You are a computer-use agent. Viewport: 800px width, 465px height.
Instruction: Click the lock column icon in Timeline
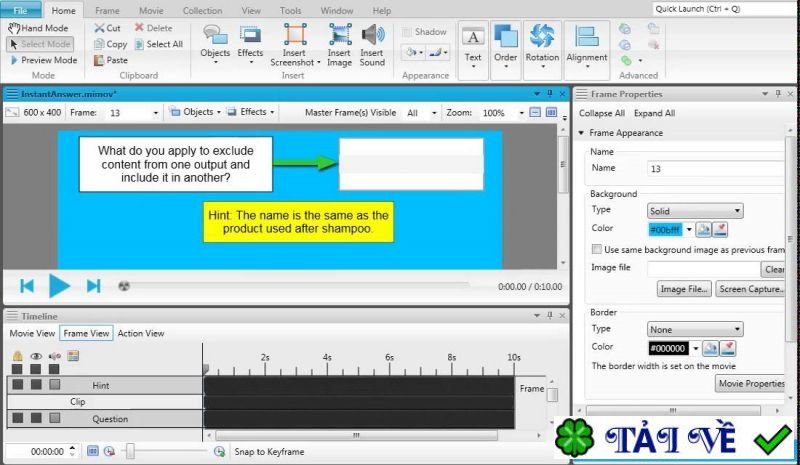click(x=17, y=356)
